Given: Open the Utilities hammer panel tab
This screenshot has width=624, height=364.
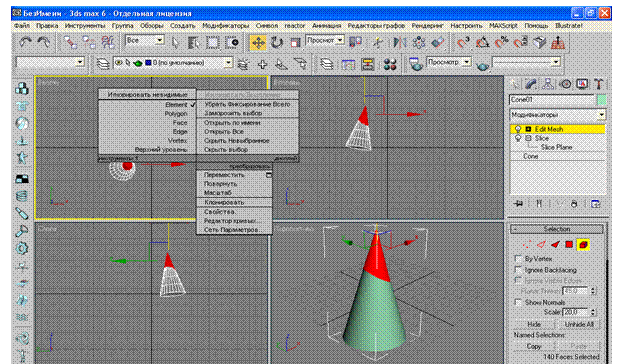Looking at the screenshot, I should pos(599,84).
